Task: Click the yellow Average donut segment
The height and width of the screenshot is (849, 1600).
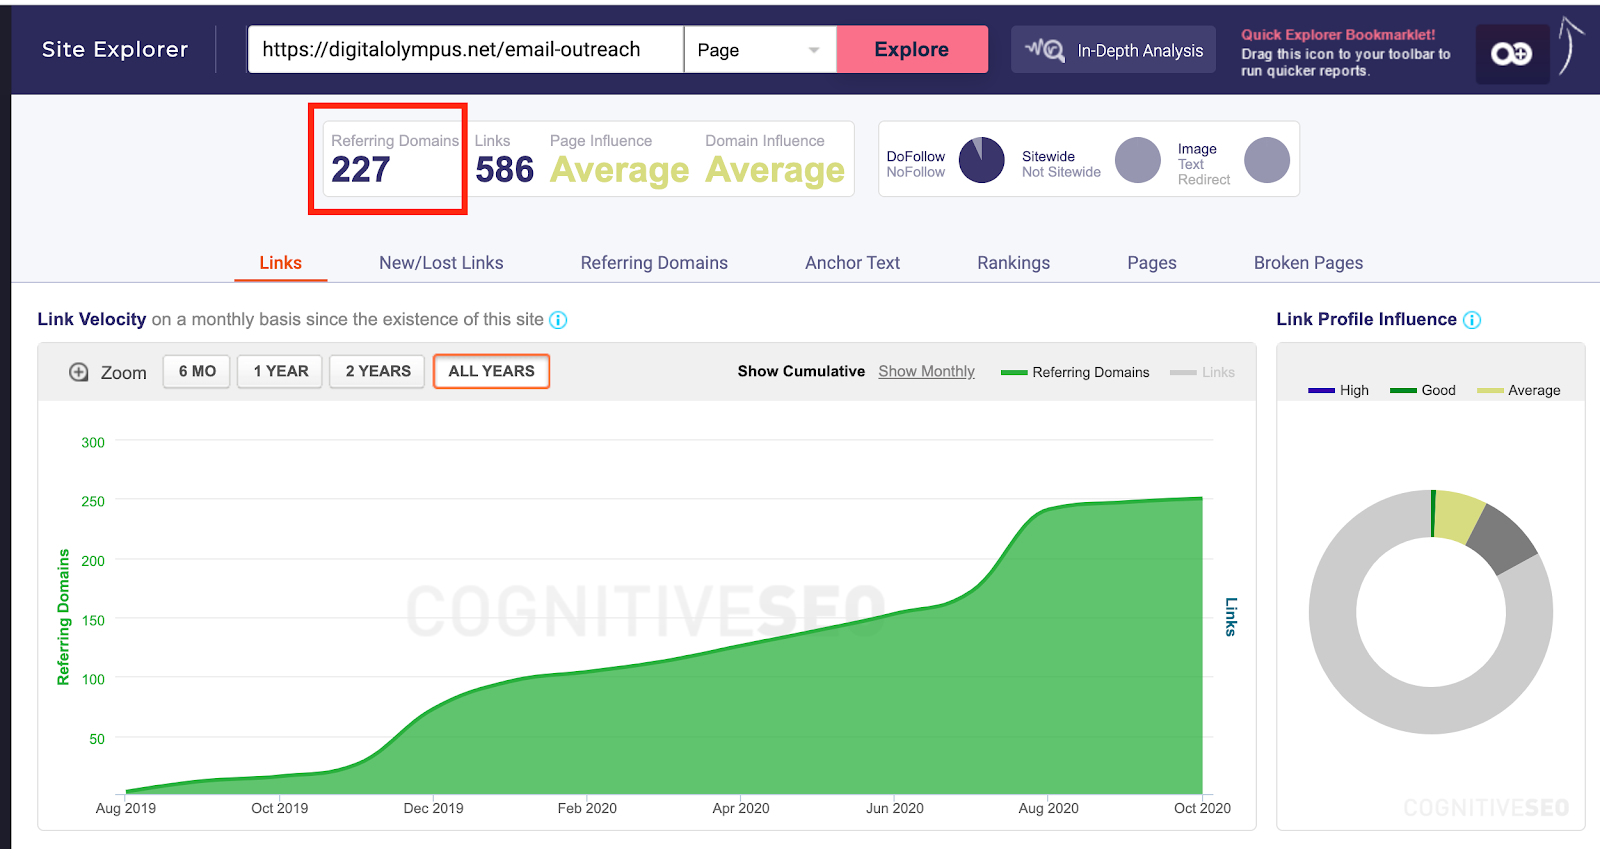Action: click(1457, 516)
